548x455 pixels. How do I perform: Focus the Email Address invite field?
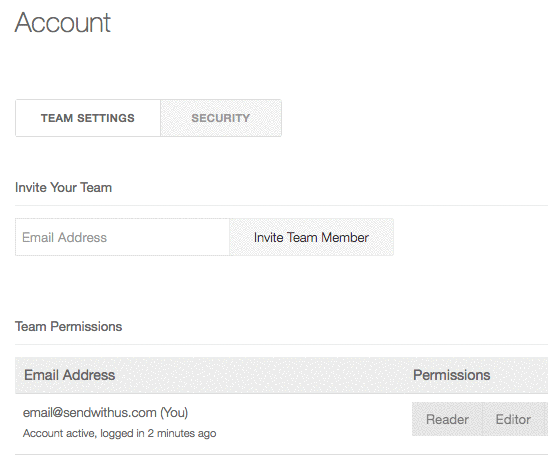(x=122, y=237)
